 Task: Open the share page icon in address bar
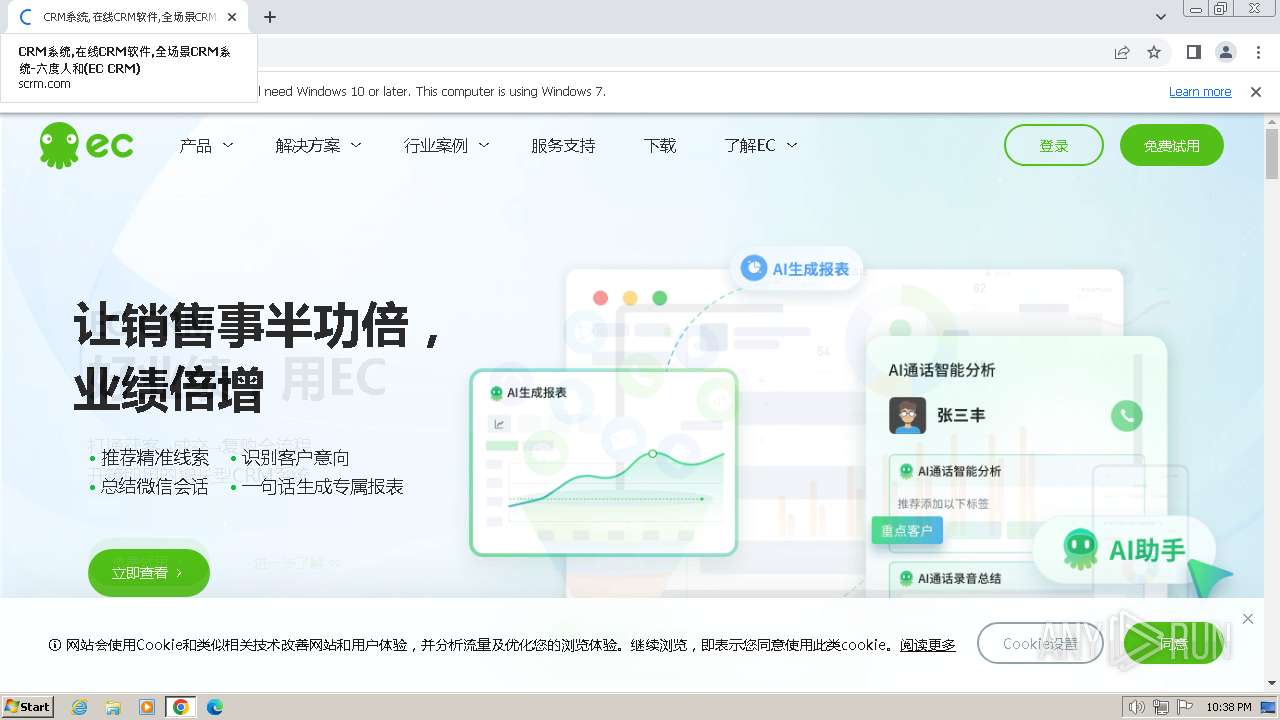tap(1122, 52)
